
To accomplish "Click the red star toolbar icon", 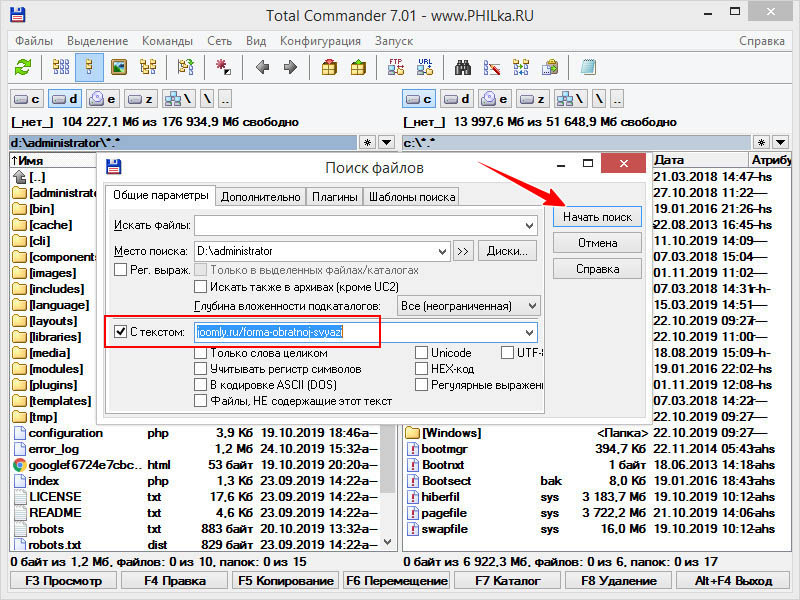I will (223, 67).
